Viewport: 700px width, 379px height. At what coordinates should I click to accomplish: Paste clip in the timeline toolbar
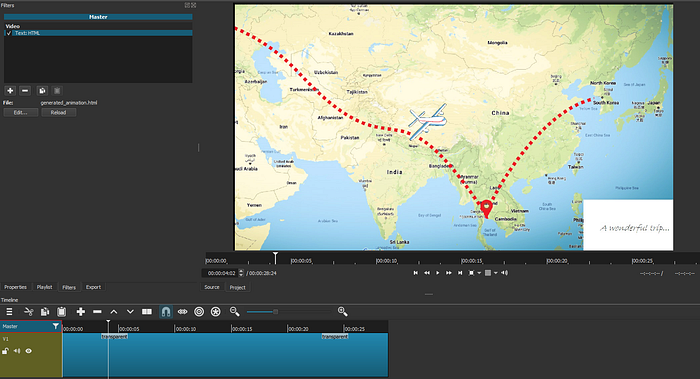point(62,312)
